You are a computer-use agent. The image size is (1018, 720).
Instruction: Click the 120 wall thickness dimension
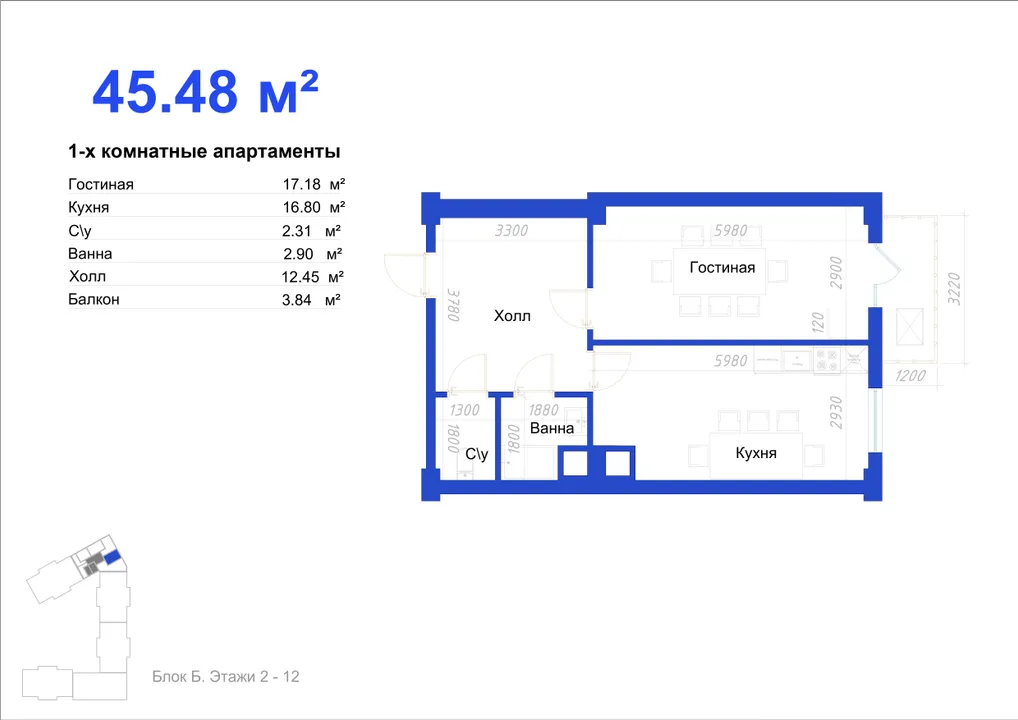click(x=818, y=323)
